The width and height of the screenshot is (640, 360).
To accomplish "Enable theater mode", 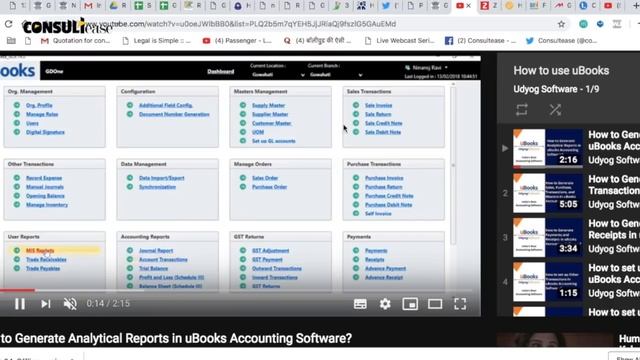I will pyautogui.click(x=435, y=304).
